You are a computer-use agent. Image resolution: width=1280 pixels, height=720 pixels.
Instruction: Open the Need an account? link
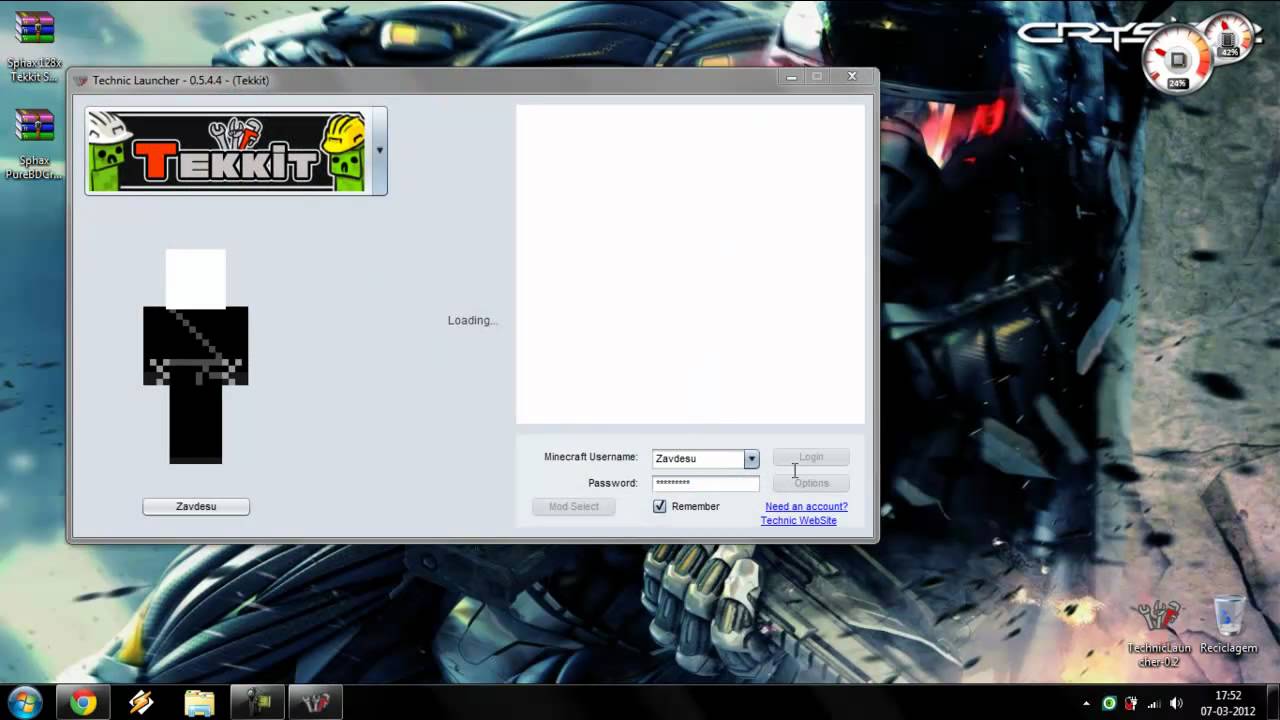point(806,507)
